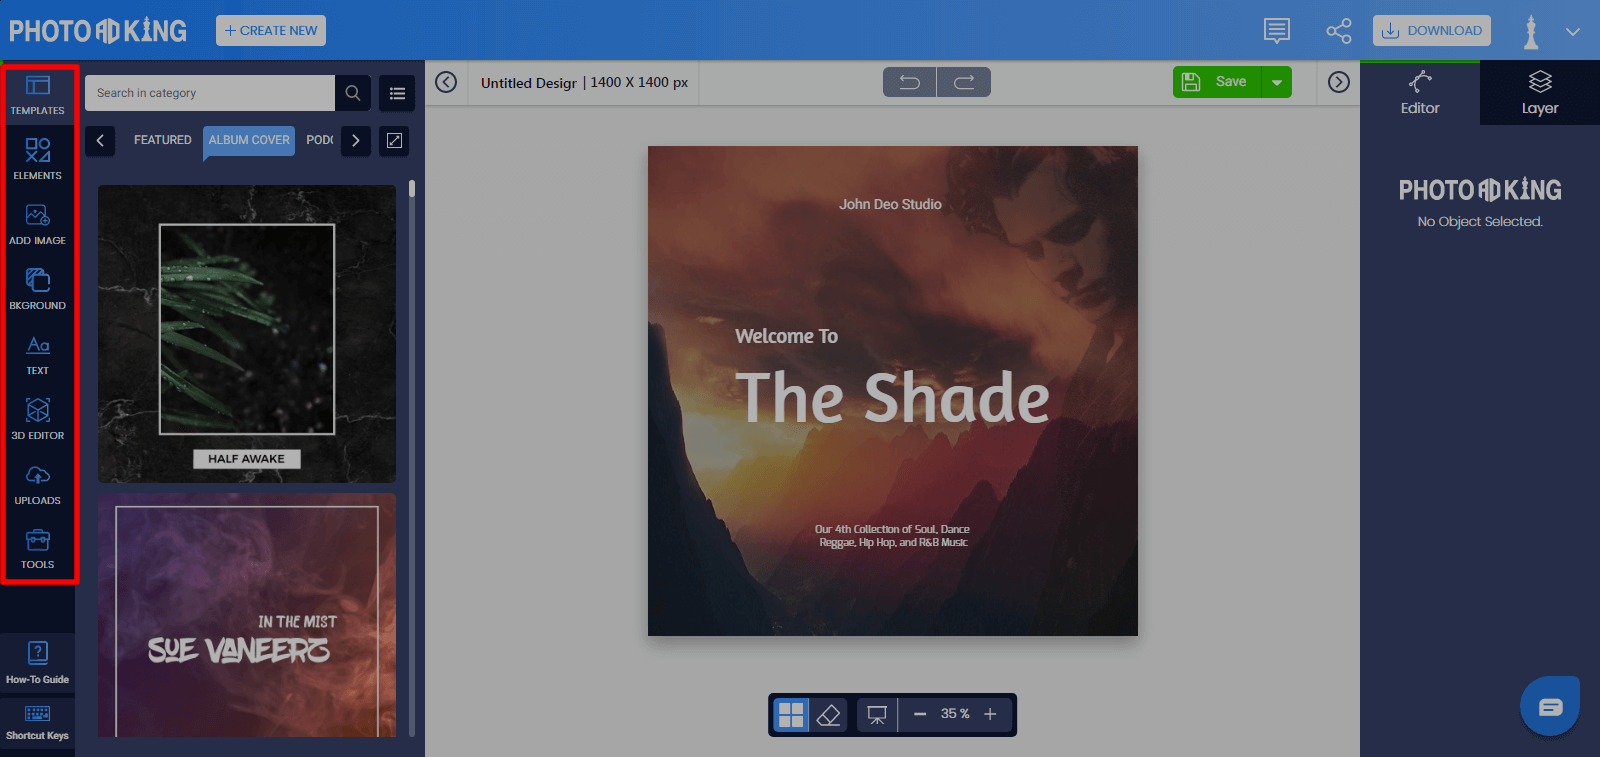The width and height of the screenshot is (1600, 757).
Task: Expand the Save dropdown arrow
Action: (x=1277, y=82)
